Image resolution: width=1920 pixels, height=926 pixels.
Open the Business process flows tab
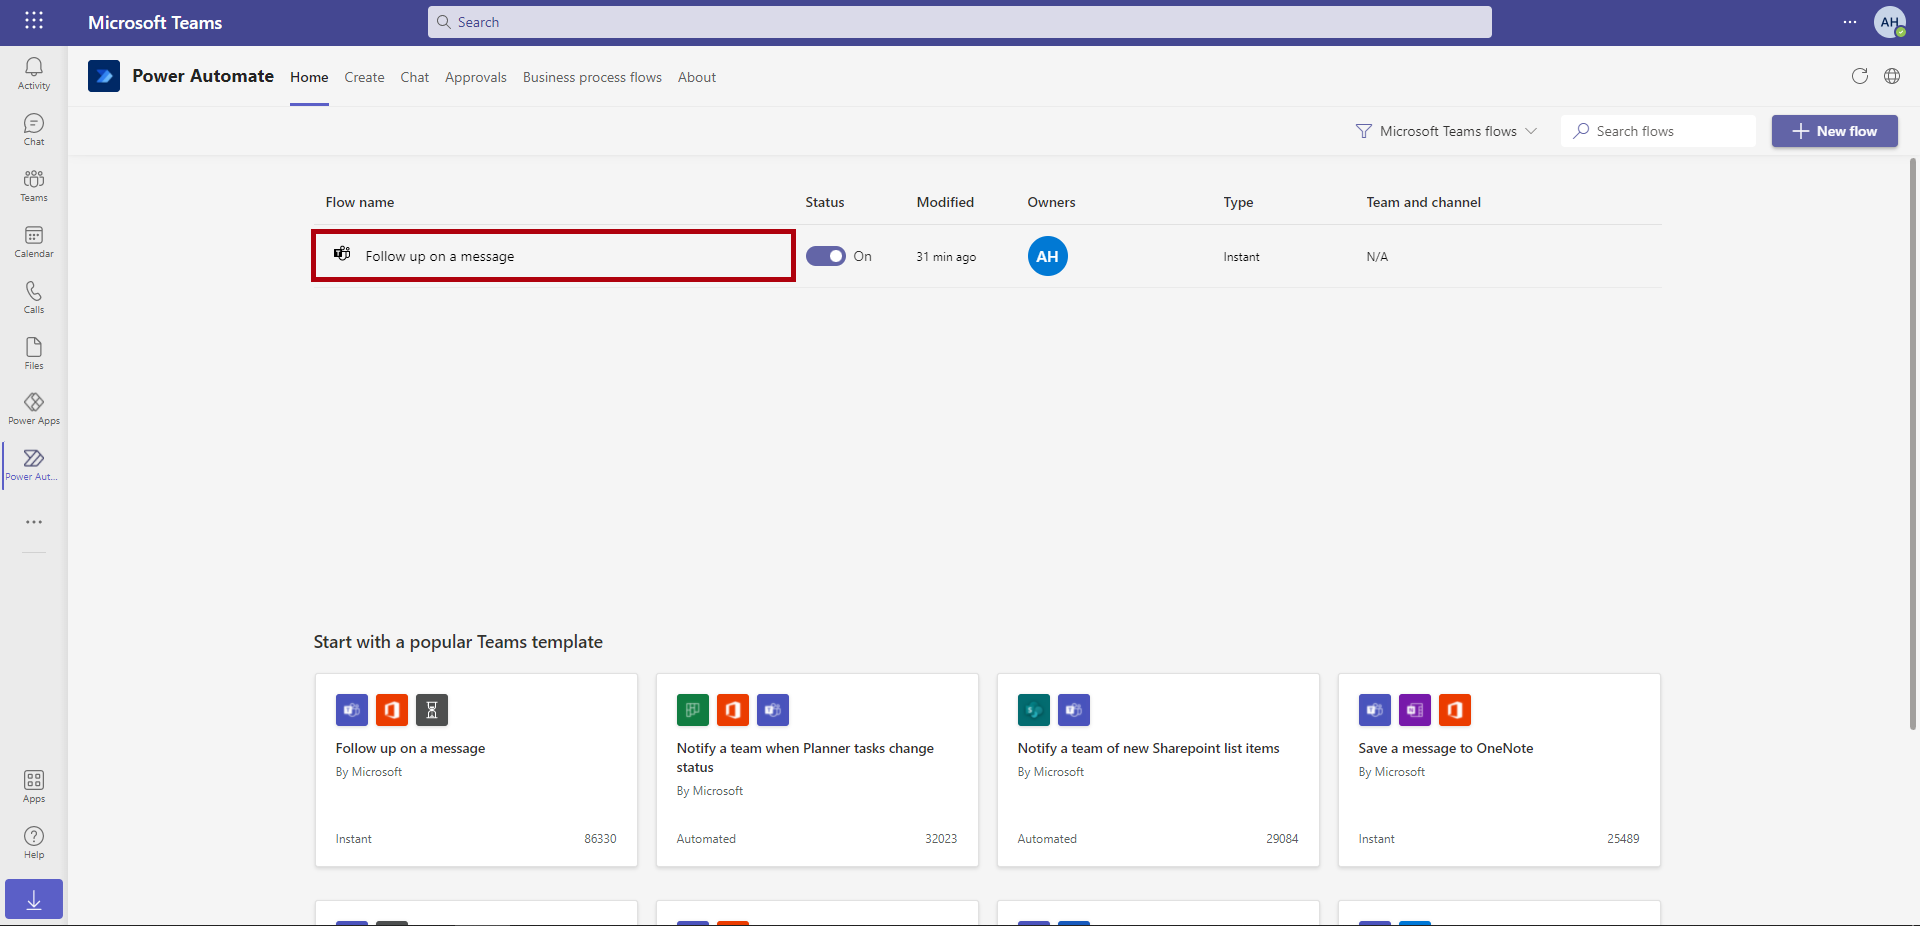coord(592,77)
